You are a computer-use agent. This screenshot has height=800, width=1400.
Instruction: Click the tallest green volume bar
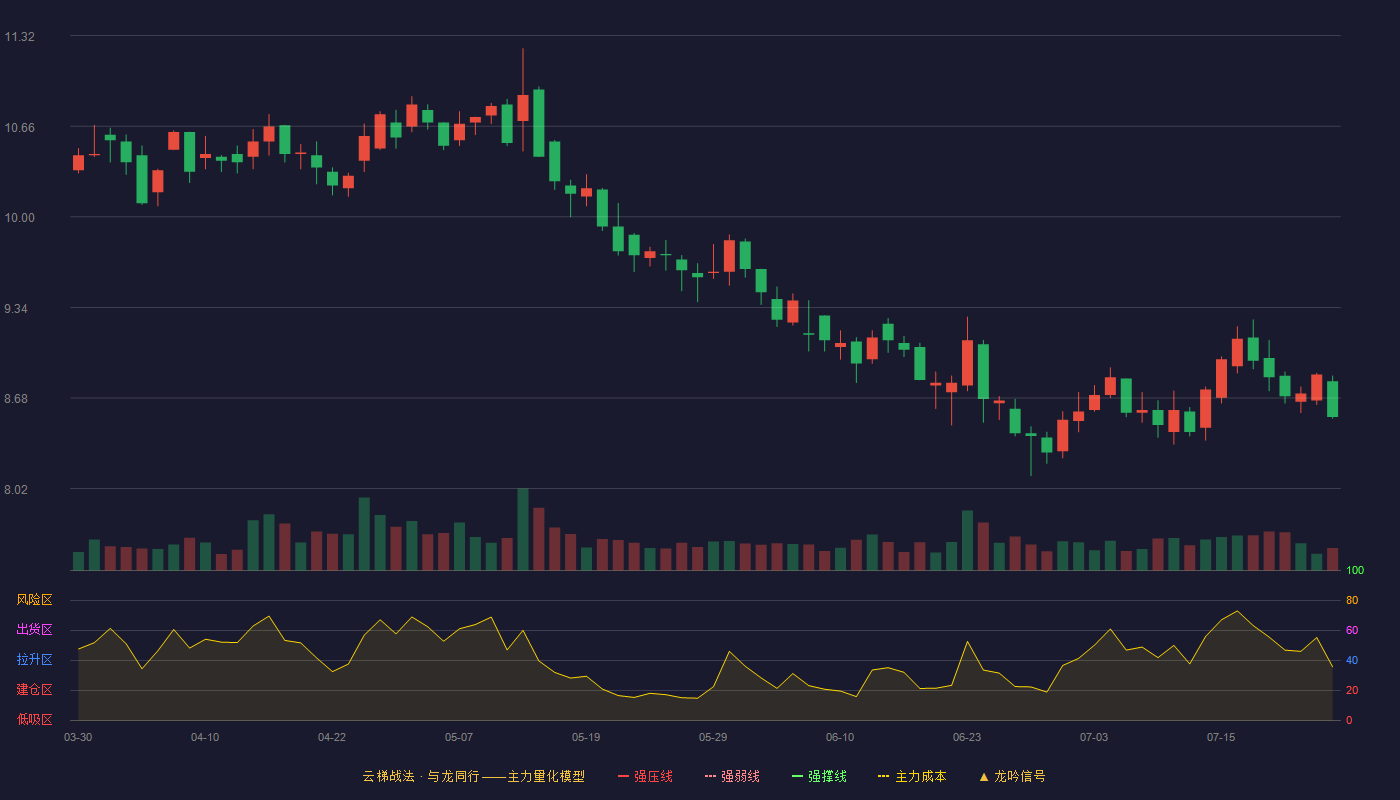tap(523, 529)
